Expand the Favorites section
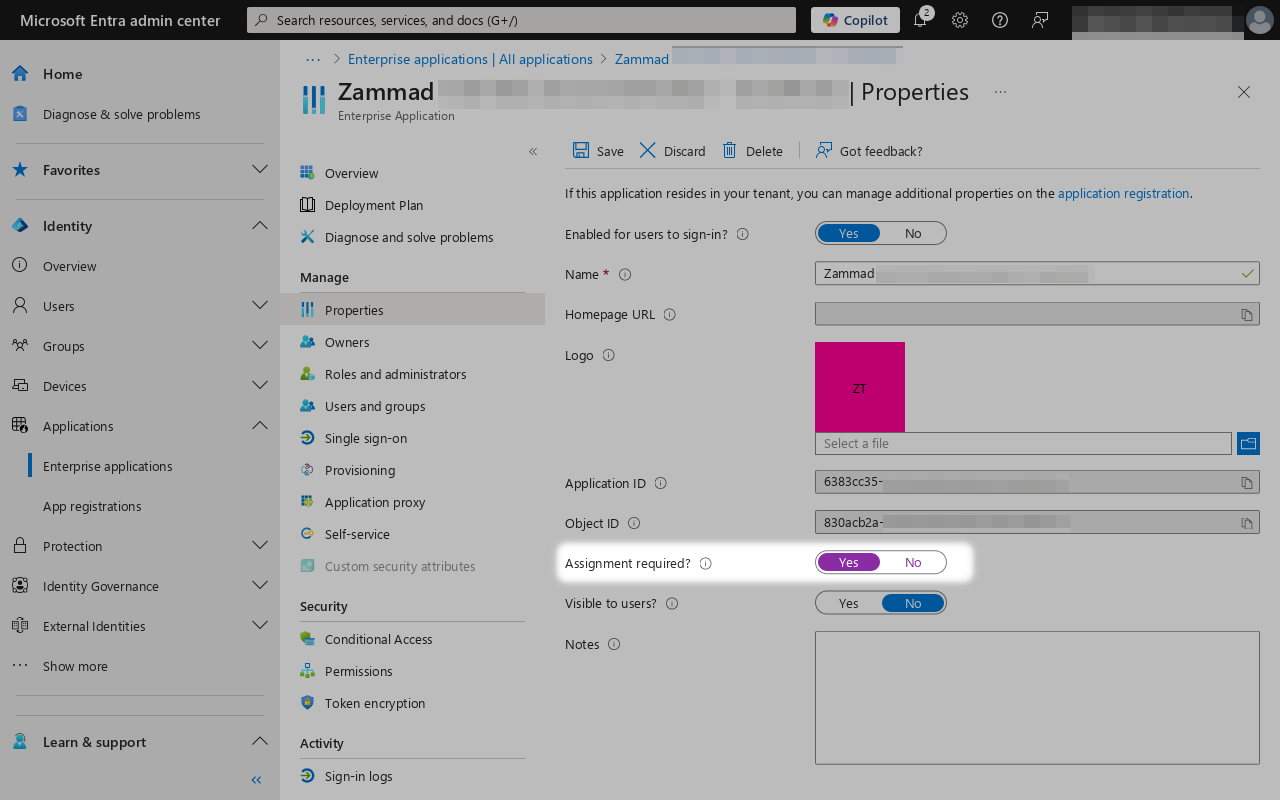Screen dimensions: 1280x800 260,170
